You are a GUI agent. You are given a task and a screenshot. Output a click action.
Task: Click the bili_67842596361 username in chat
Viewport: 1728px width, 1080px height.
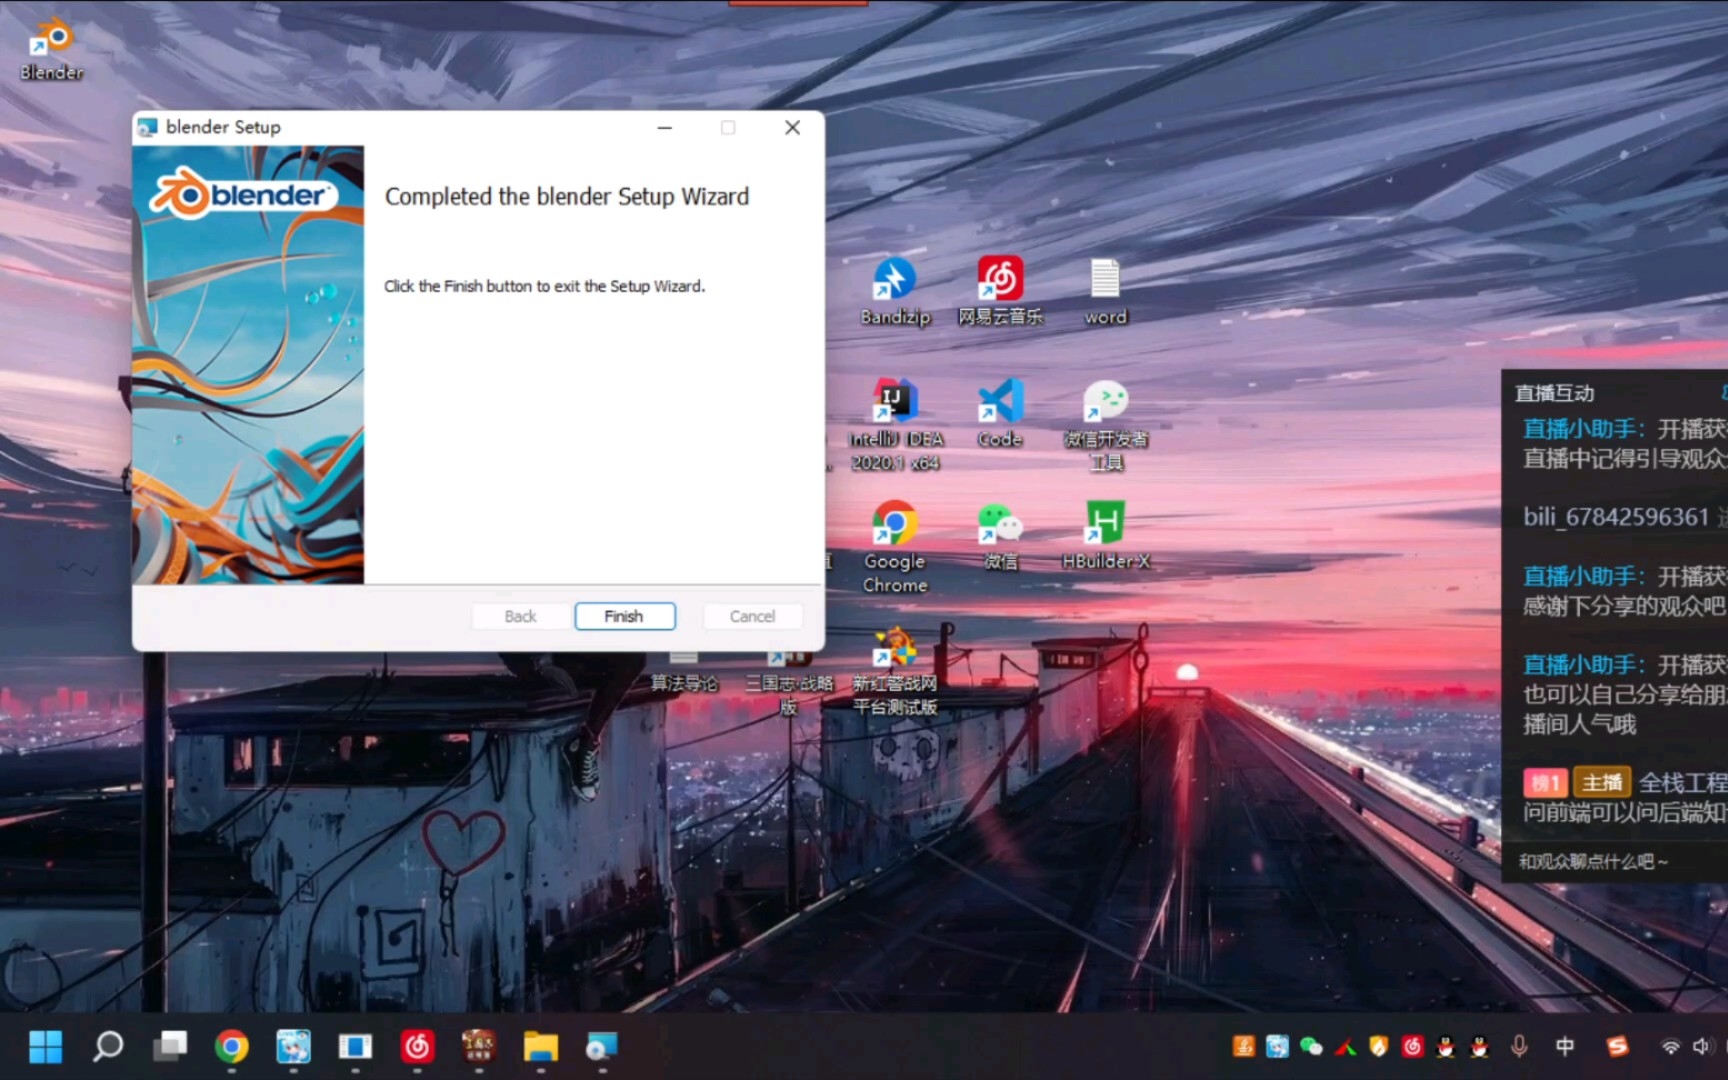click(1616, 517)
